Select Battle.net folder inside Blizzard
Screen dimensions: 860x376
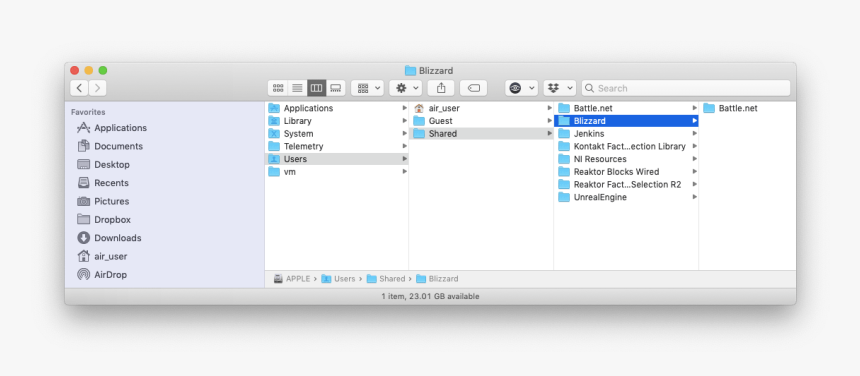[x=748, y=108]
